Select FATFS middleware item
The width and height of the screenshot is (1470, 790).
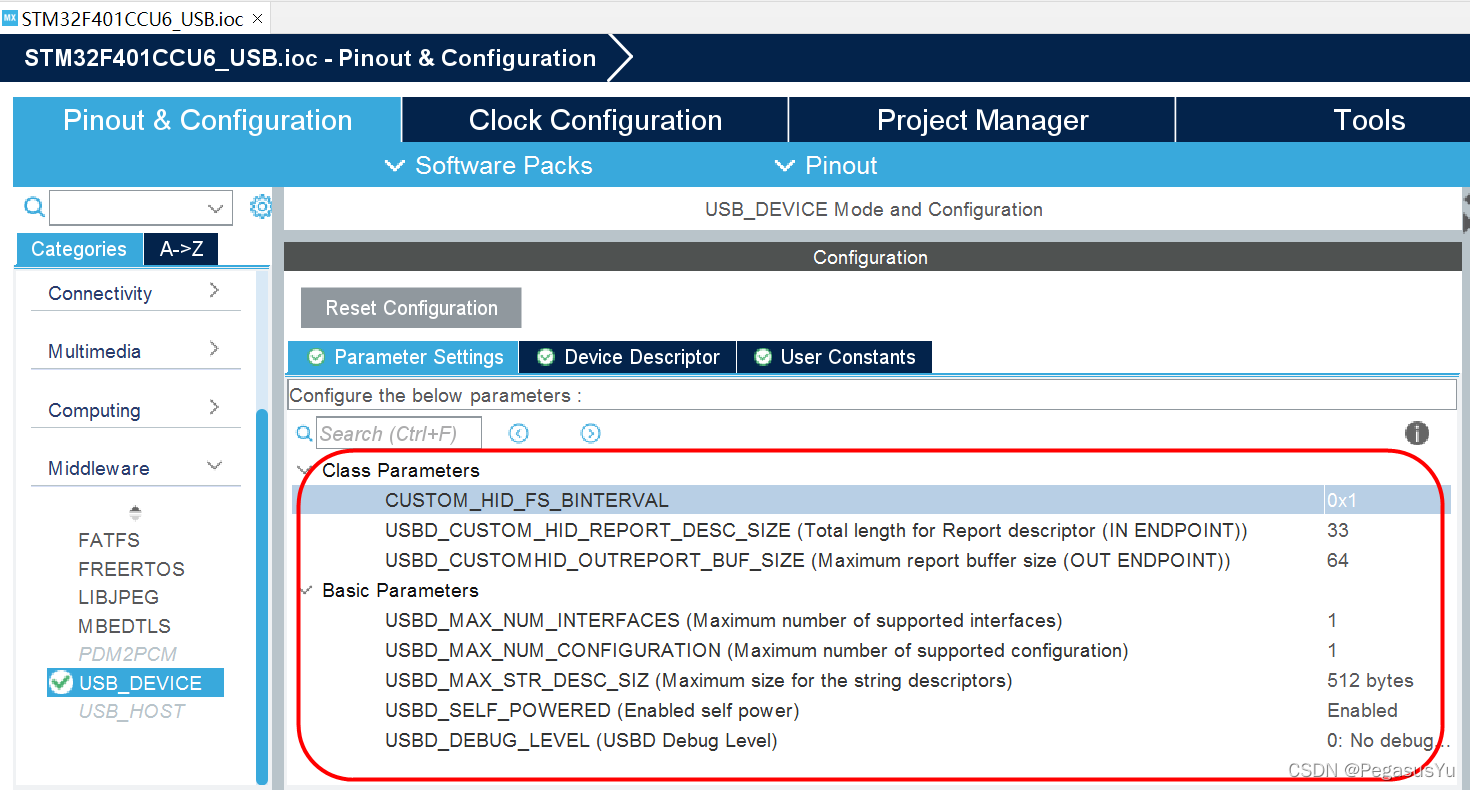tap(109, 540)
